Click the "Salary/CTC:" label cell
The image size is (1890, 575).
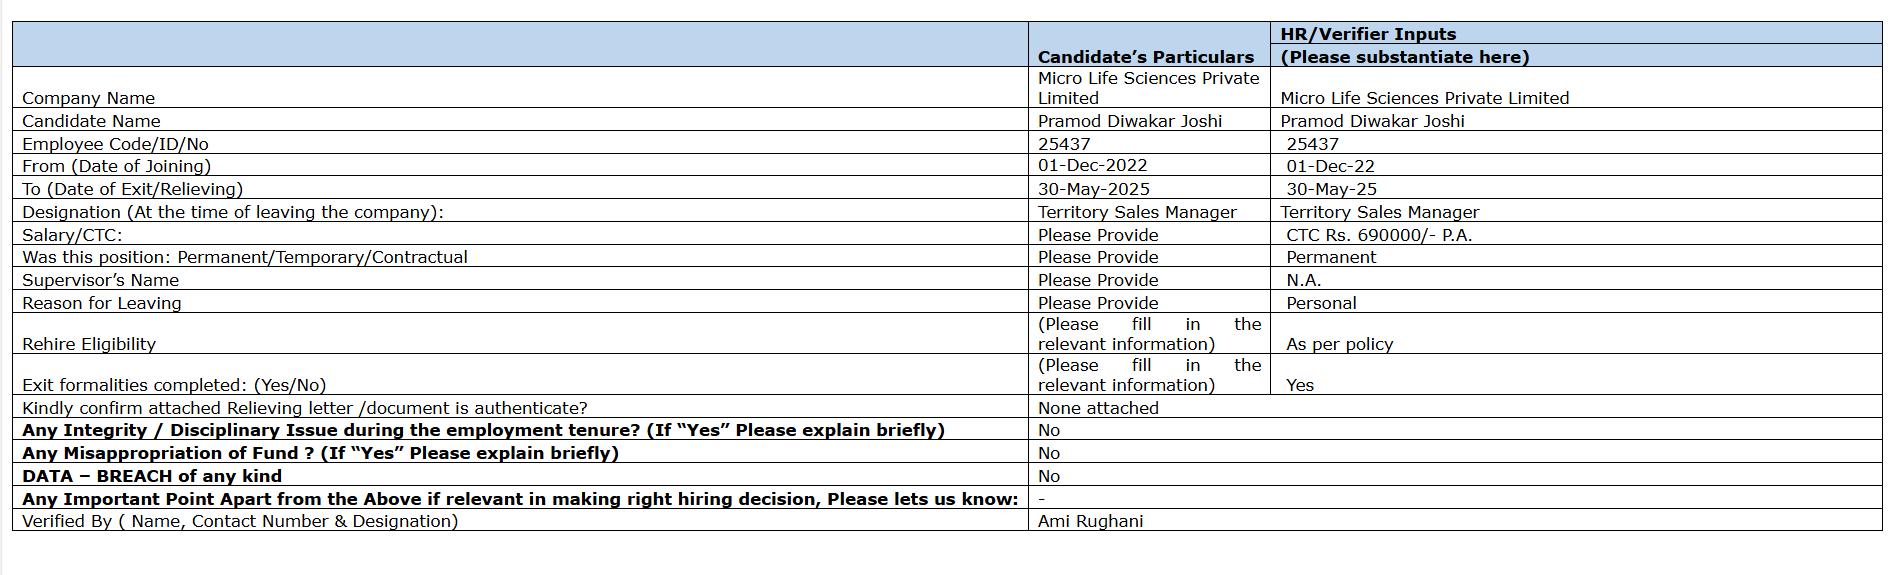point(72,235)
